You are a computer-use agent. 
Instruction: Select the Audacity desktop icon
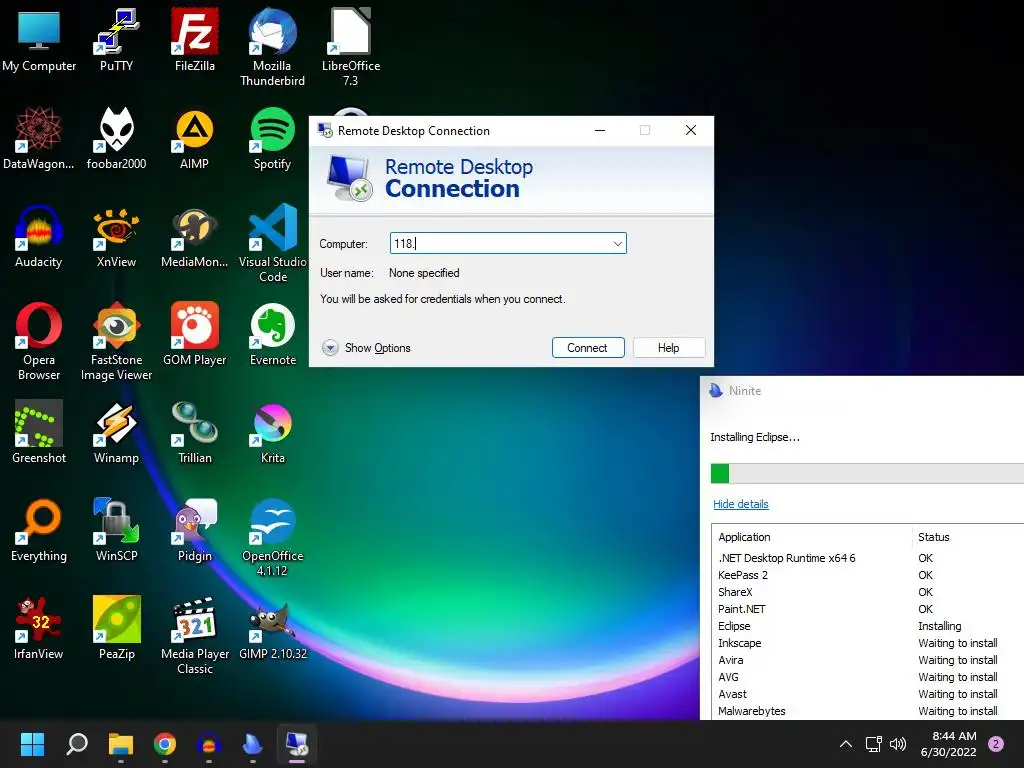pyautogui.click(x=39, y=236)
